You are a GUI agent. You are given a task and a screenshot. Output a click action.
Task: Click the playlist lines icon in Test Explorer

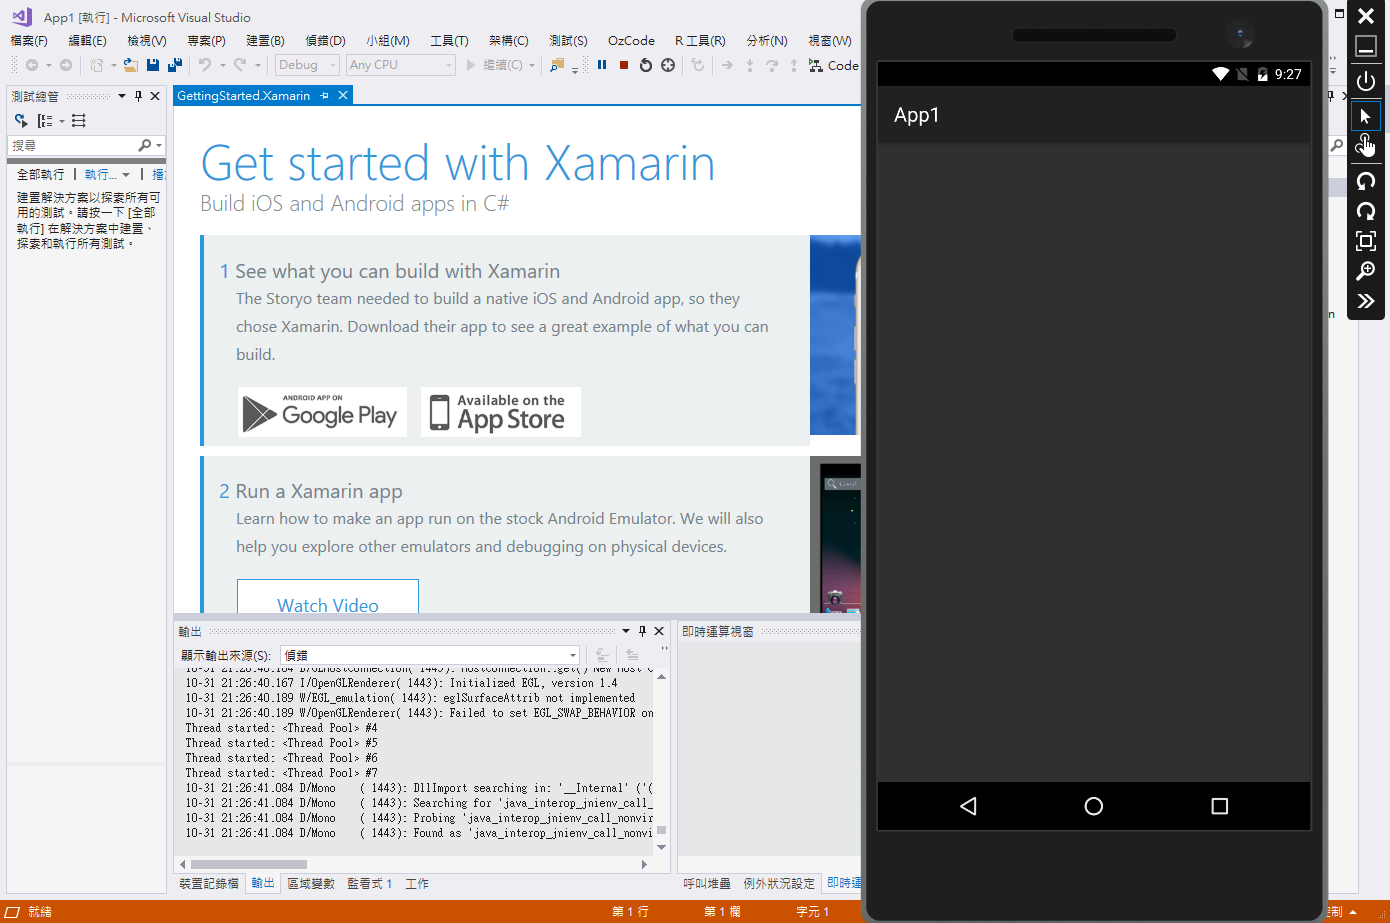coord(79,121)
